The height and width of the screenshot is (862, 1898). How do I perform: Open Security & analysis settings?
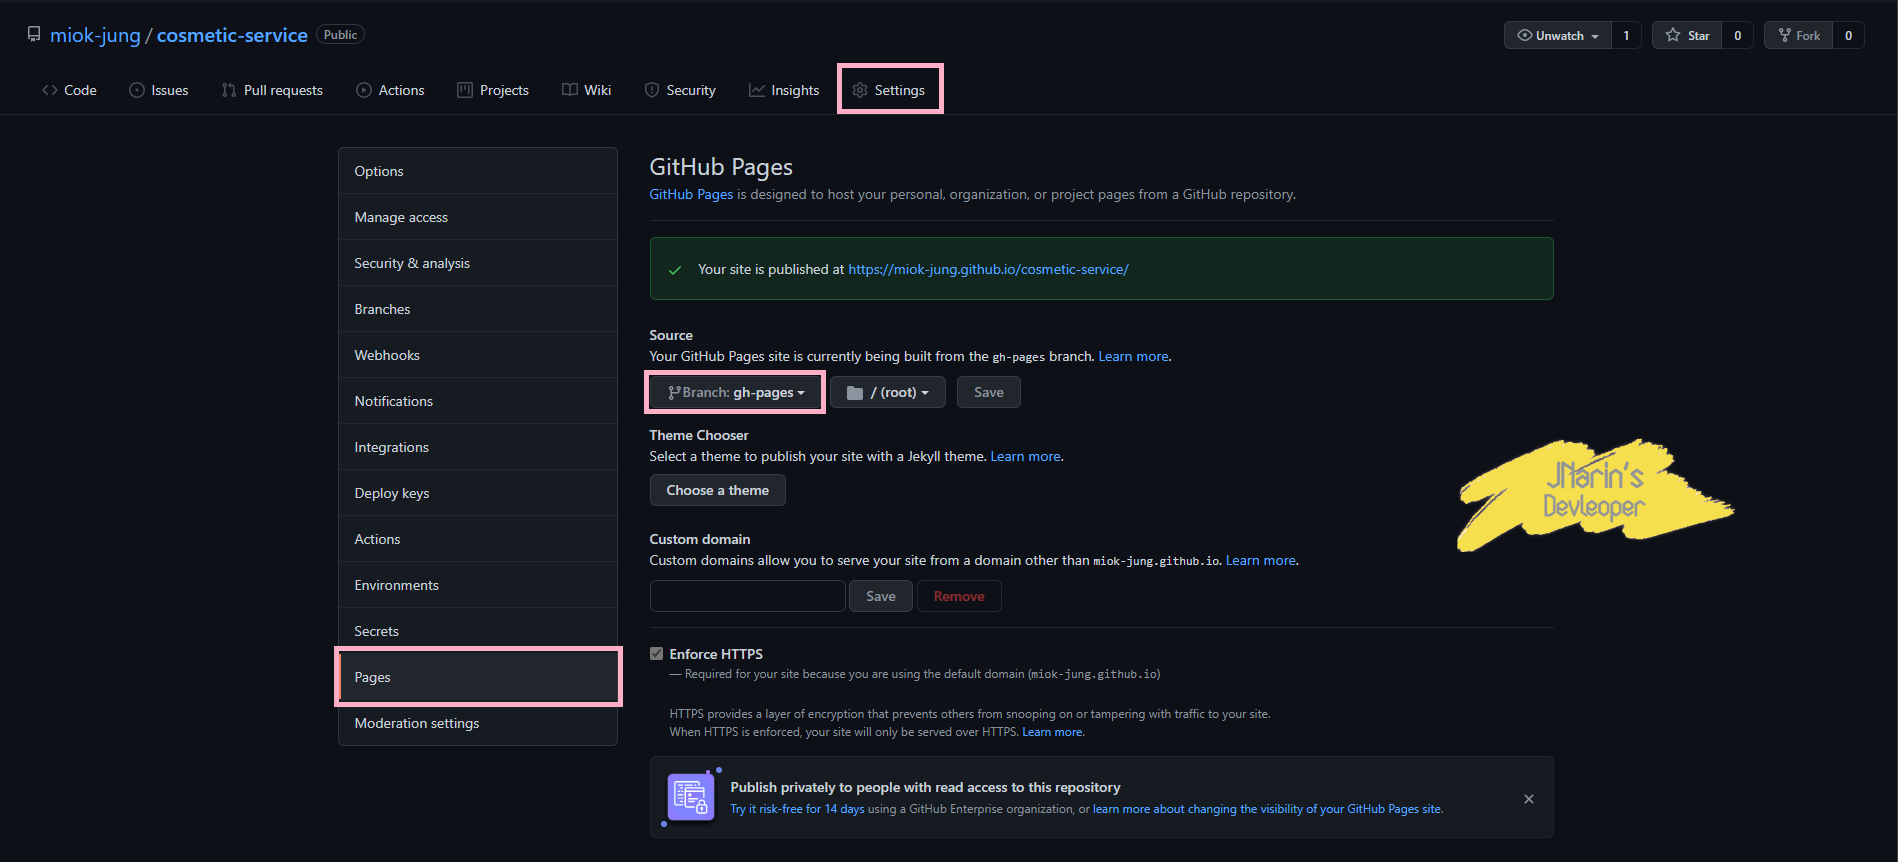(478, 263)
